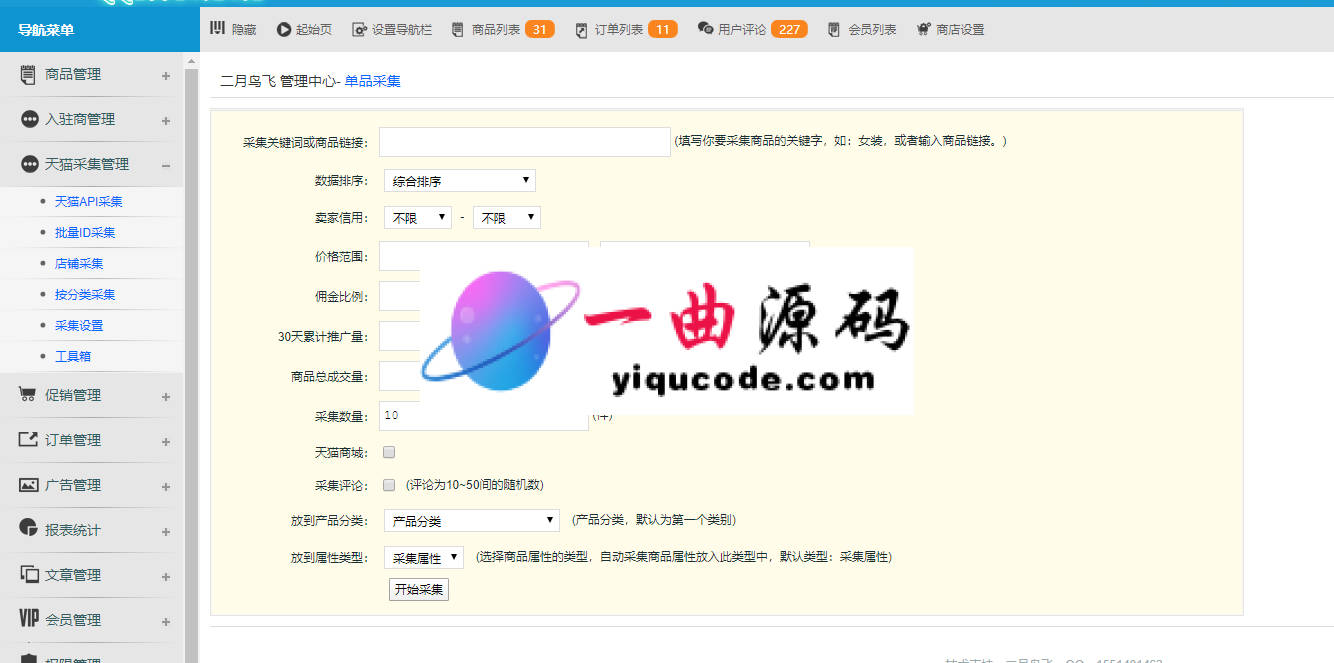Click the 订单列表 11 badge
The width and height of the screenshot is (1334, 663).
click(662, 29)
